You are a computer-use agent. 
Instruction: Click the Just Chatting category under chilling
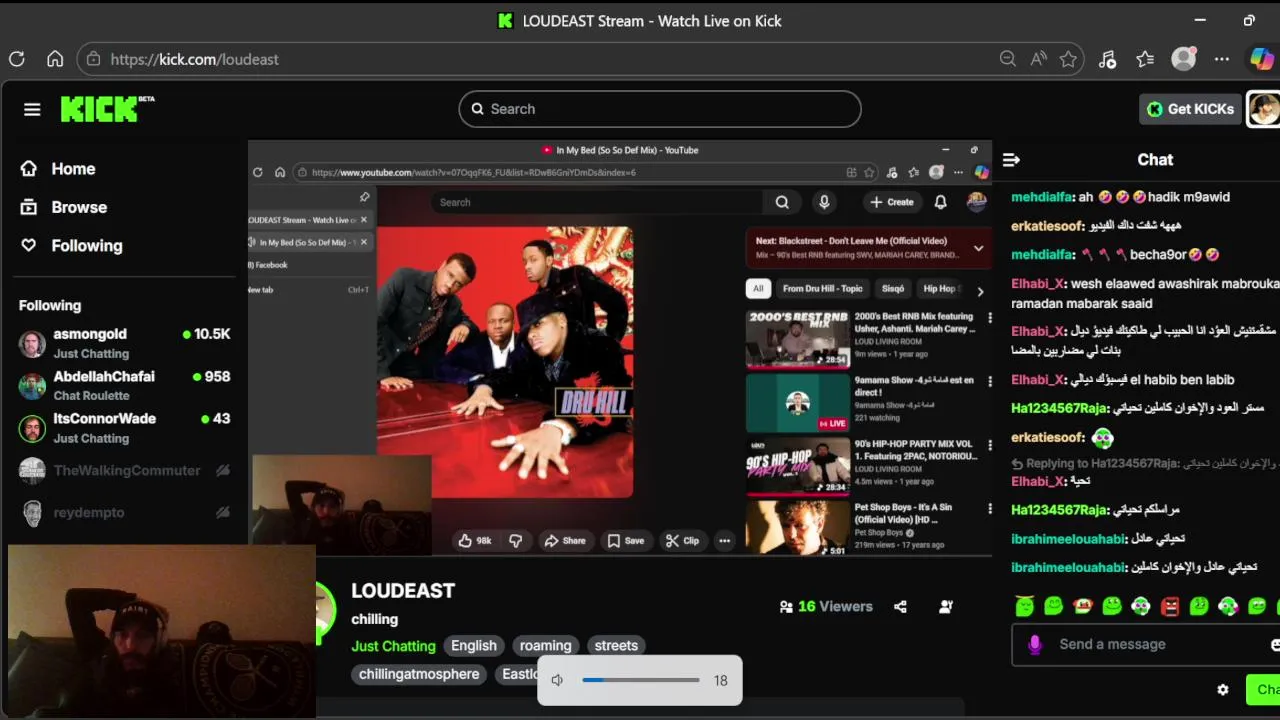point(393,646)
